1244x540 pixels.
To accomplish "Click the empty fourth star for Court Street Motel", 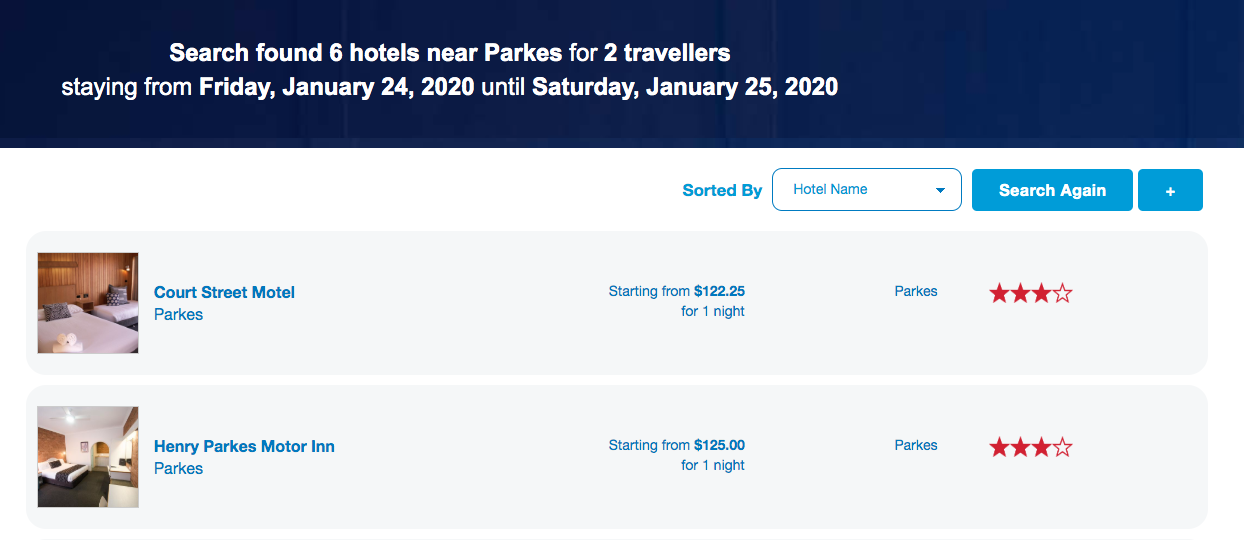I will coord(1062,293).
